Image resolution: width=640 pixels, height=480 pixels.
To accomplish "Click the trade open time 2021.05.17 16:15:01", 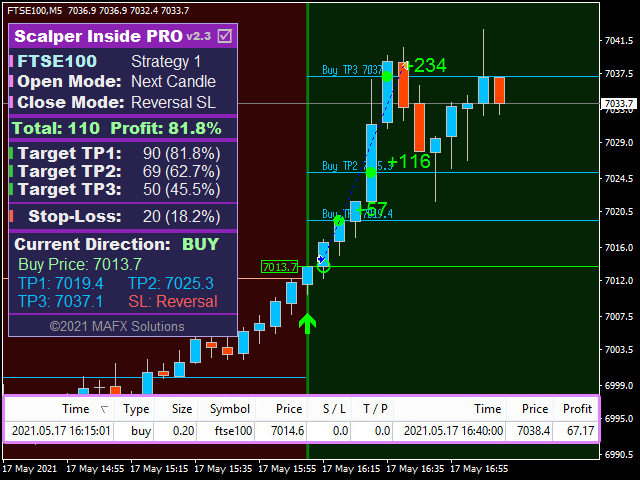I will pyautogui.click(x=61, y=431).
